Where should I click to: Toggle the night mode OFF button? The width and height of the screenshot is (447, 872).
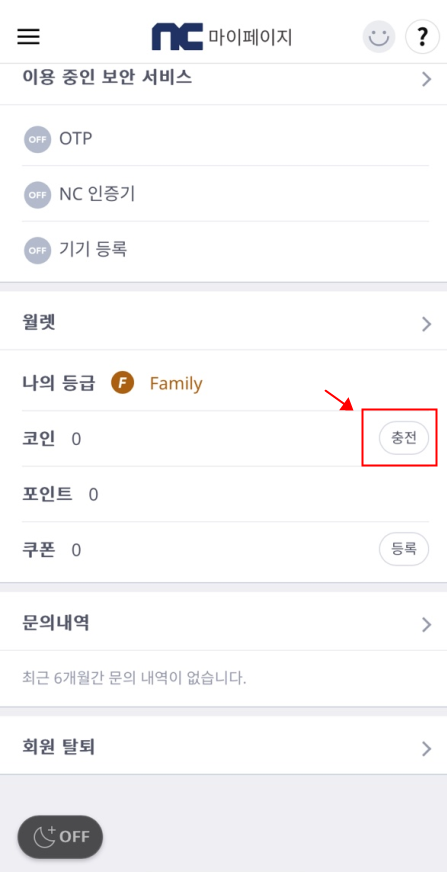pos(60,836)
